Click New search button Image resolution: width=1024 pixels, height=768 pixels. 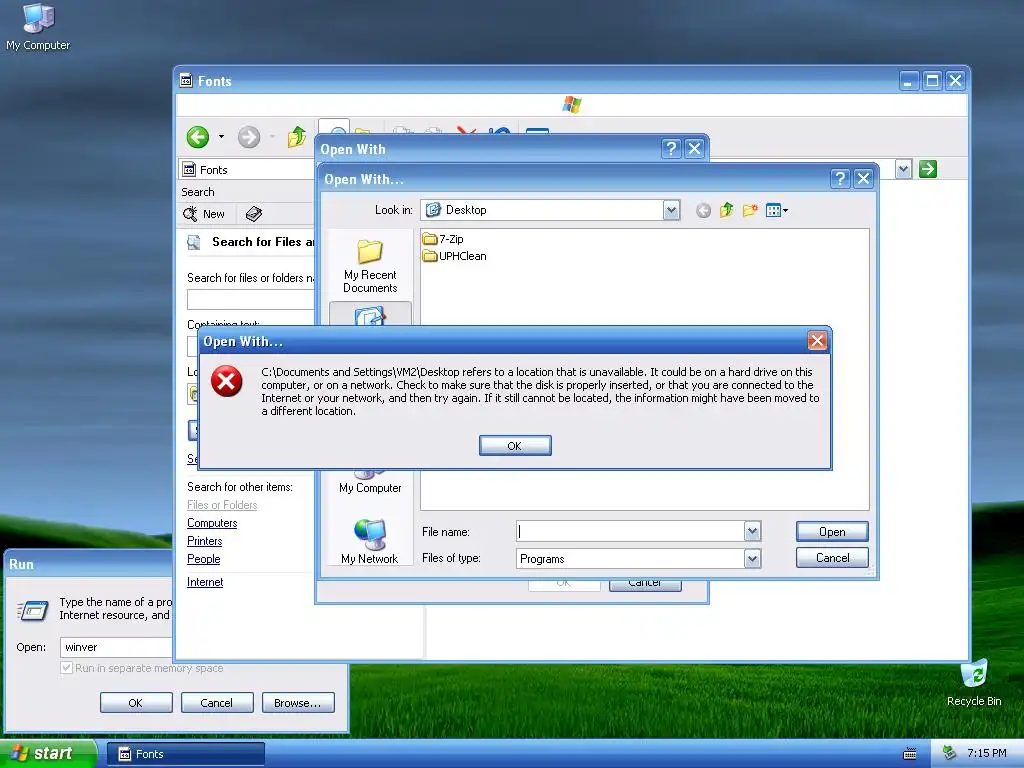coord(204,214)
